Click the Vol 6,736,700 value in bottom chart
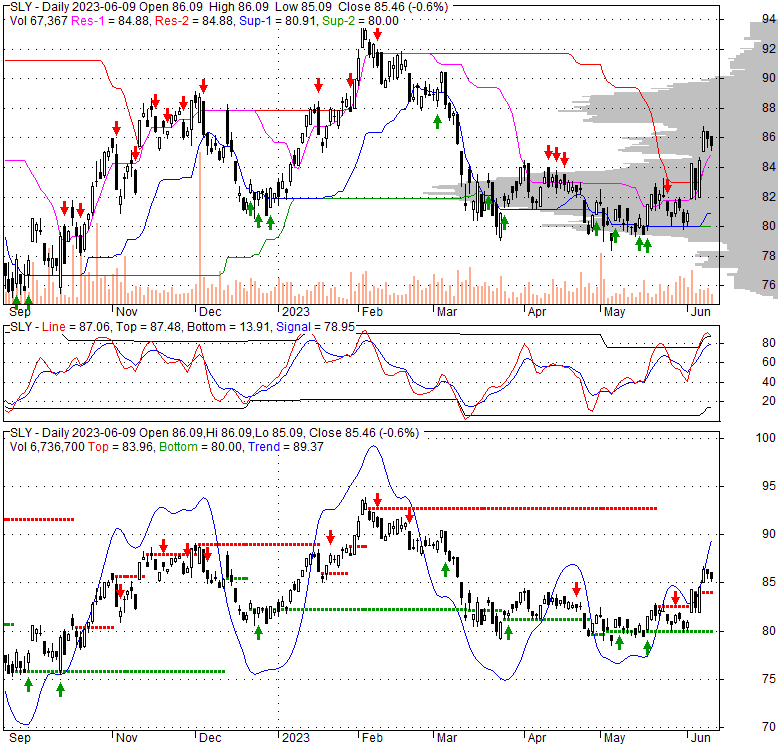 coord(47,447)
